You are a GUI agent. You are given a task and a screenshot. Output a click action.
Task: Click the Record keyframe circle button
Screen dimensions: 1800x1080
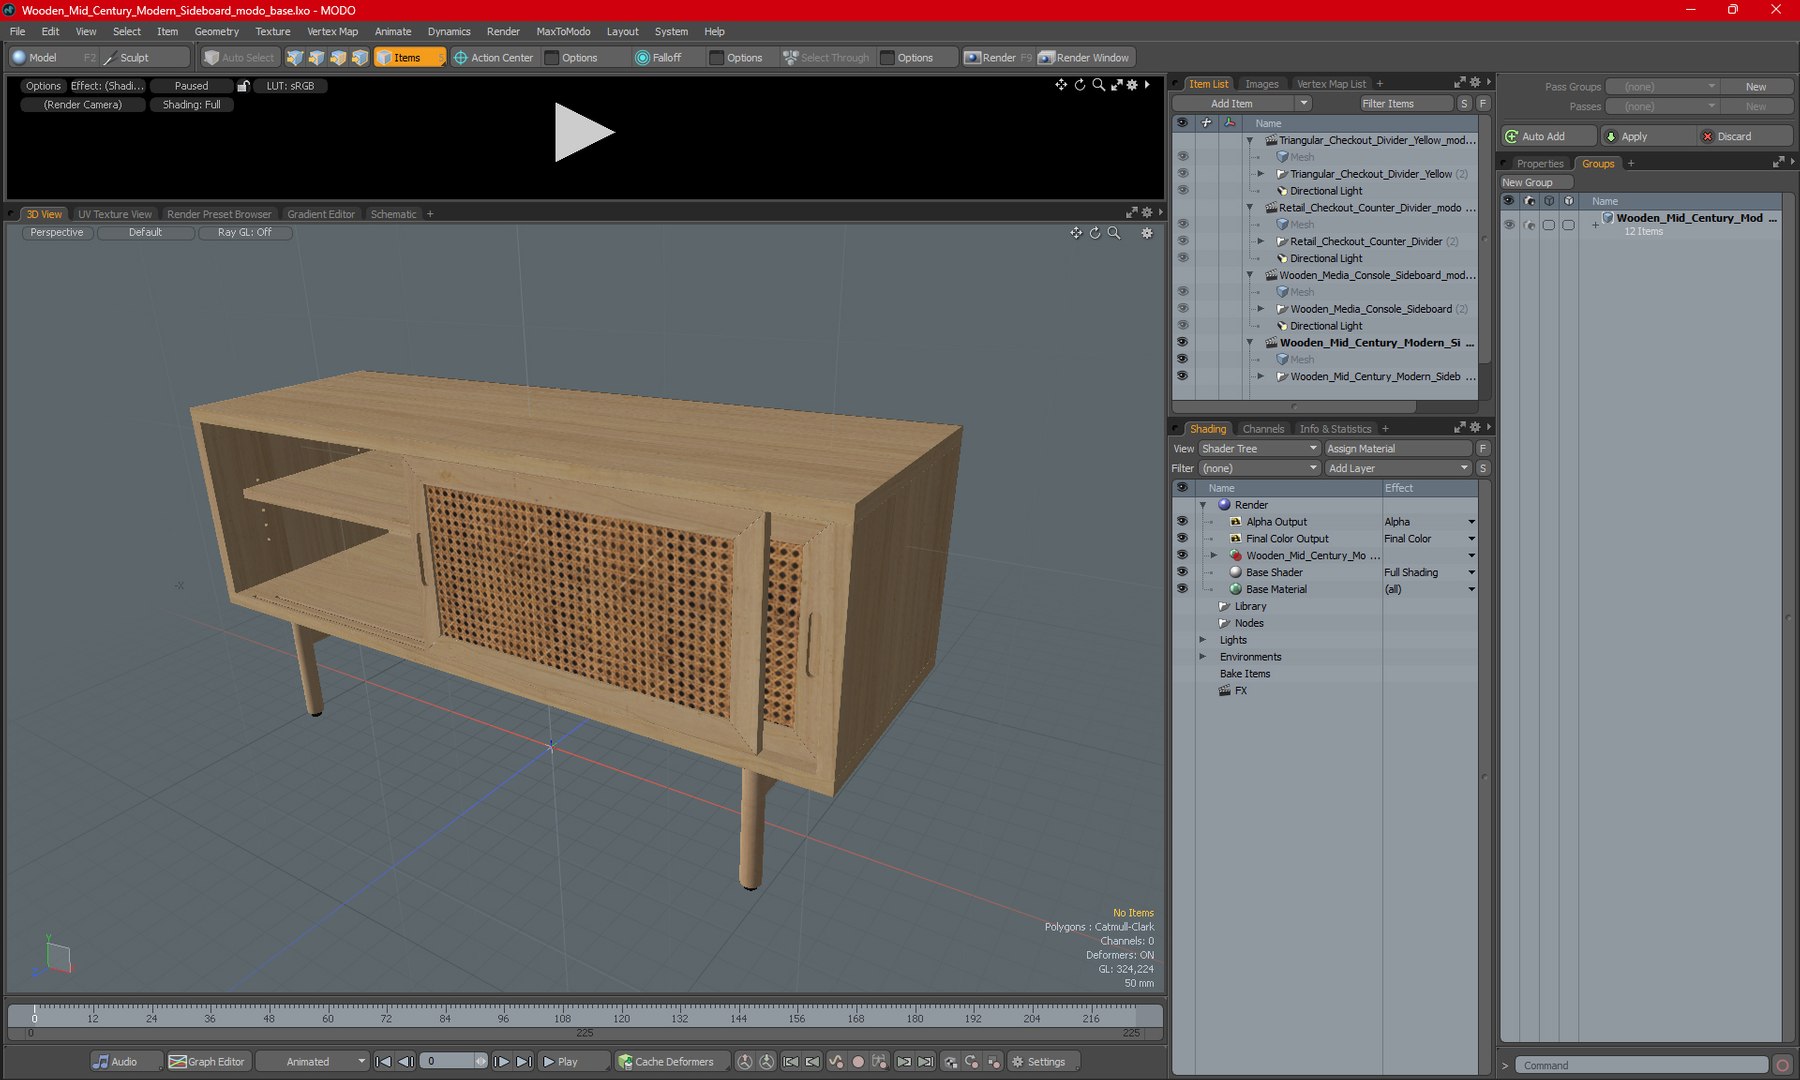[857, 1062]
